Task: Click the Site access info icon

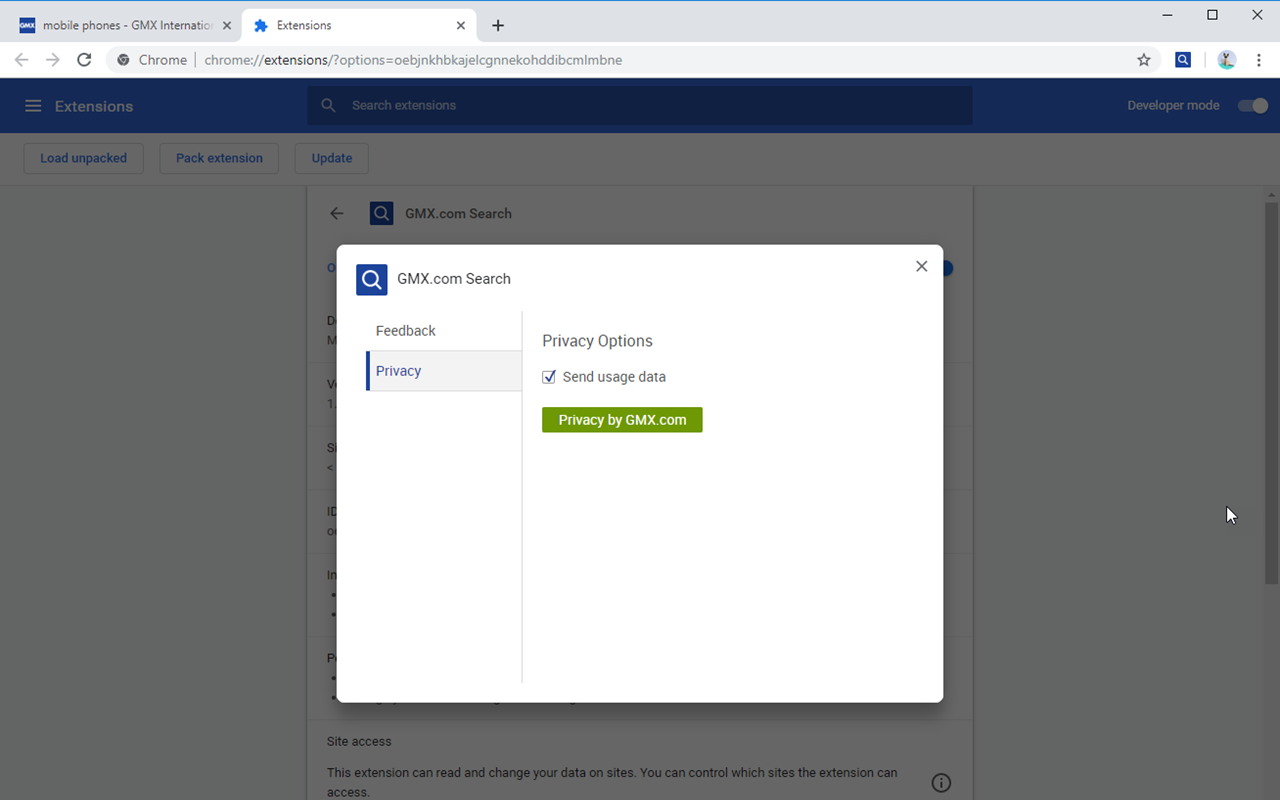Action: coord(941,783)
